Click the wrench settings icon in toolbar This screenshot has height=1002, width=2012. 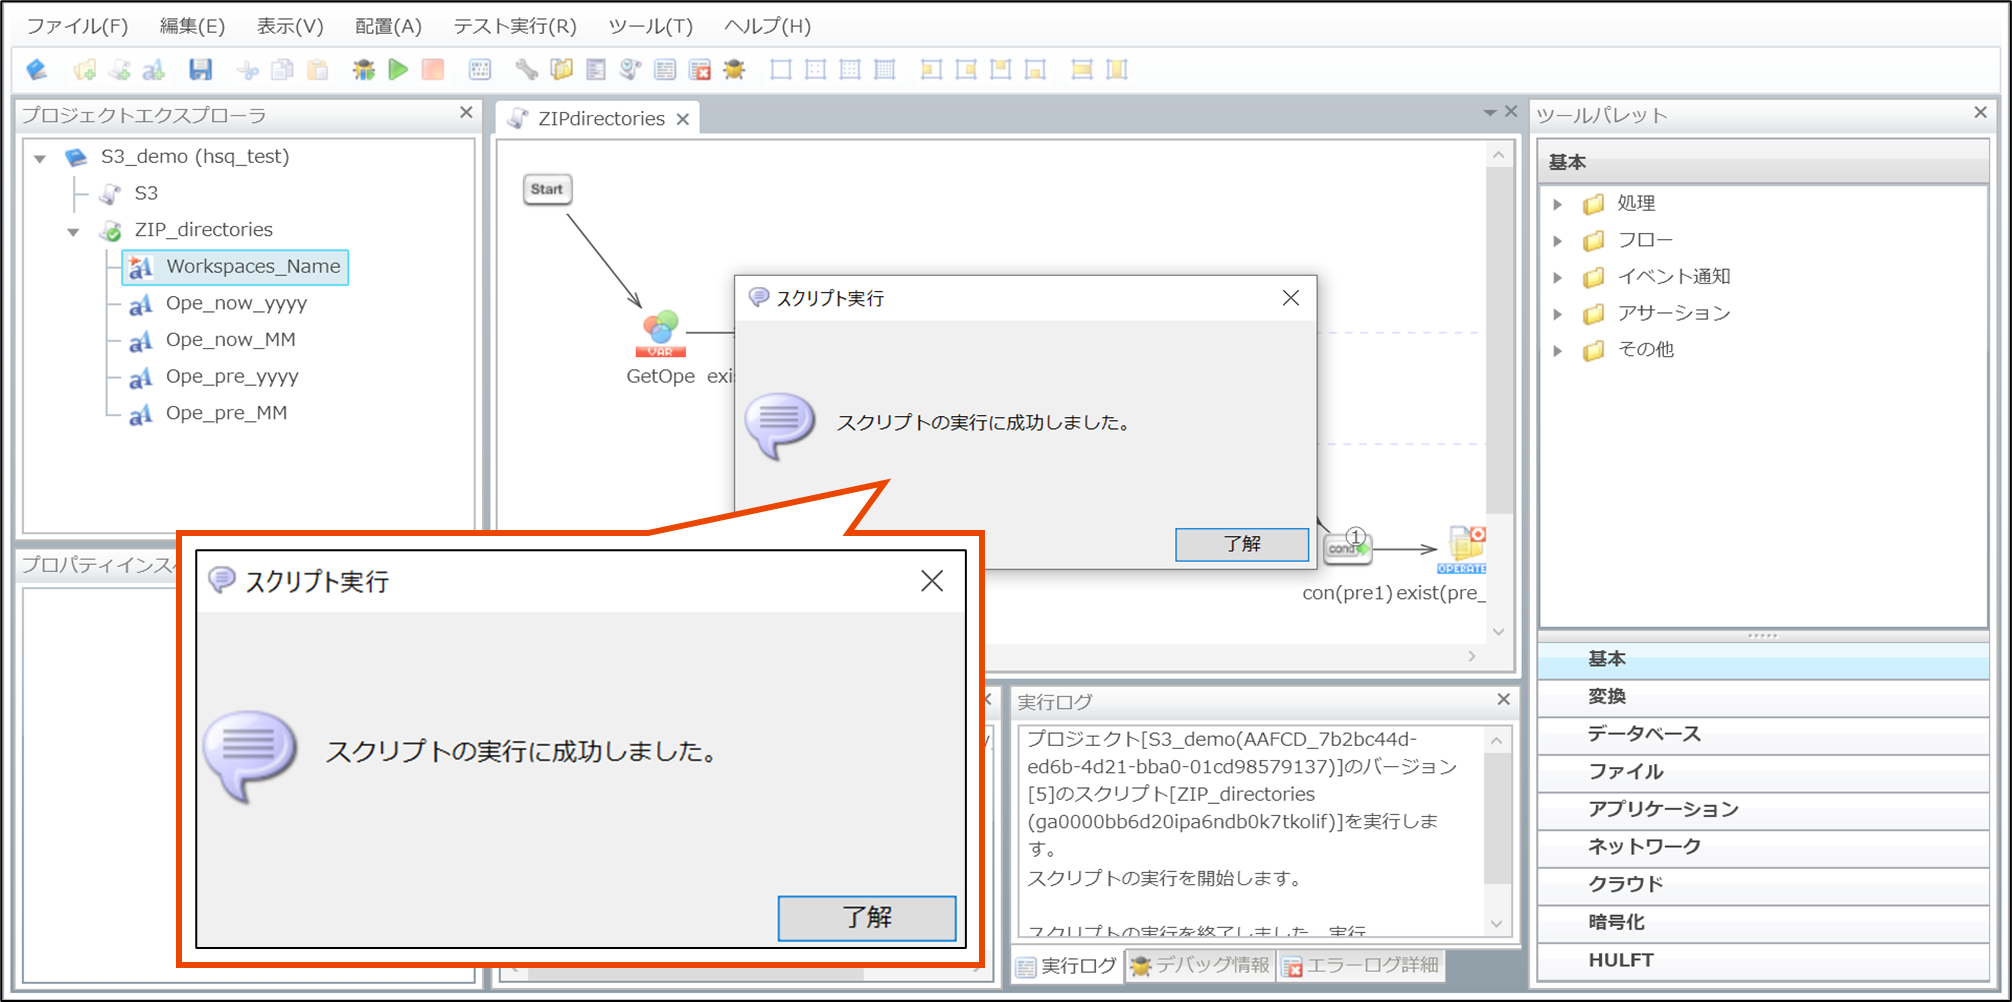pos(527,69)
